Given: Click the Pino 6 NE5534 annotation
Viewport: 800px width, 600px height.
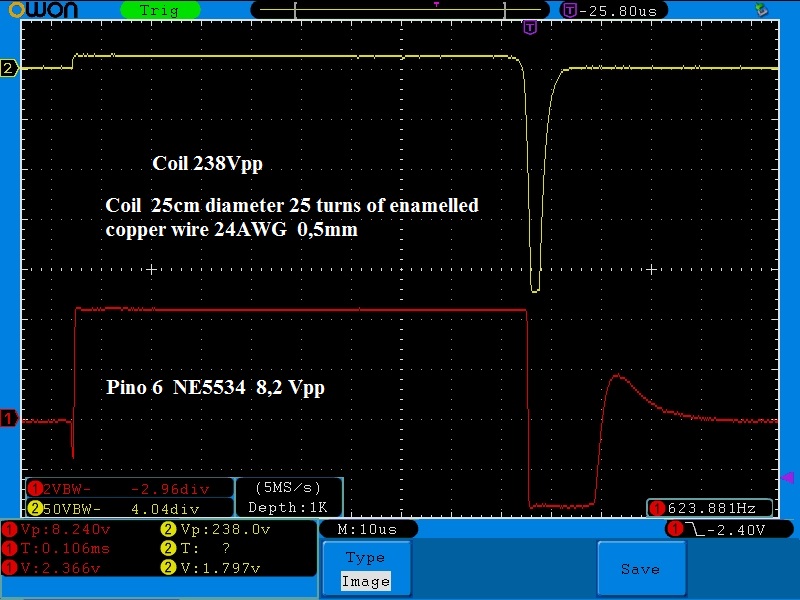Looking at the screenshot, I should 215,387.
